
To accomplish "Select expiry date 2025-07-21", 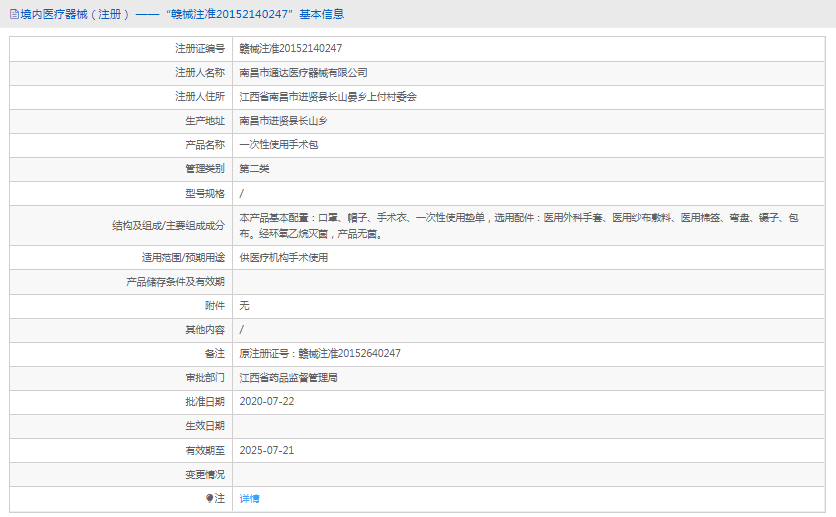I will point(267,450).
